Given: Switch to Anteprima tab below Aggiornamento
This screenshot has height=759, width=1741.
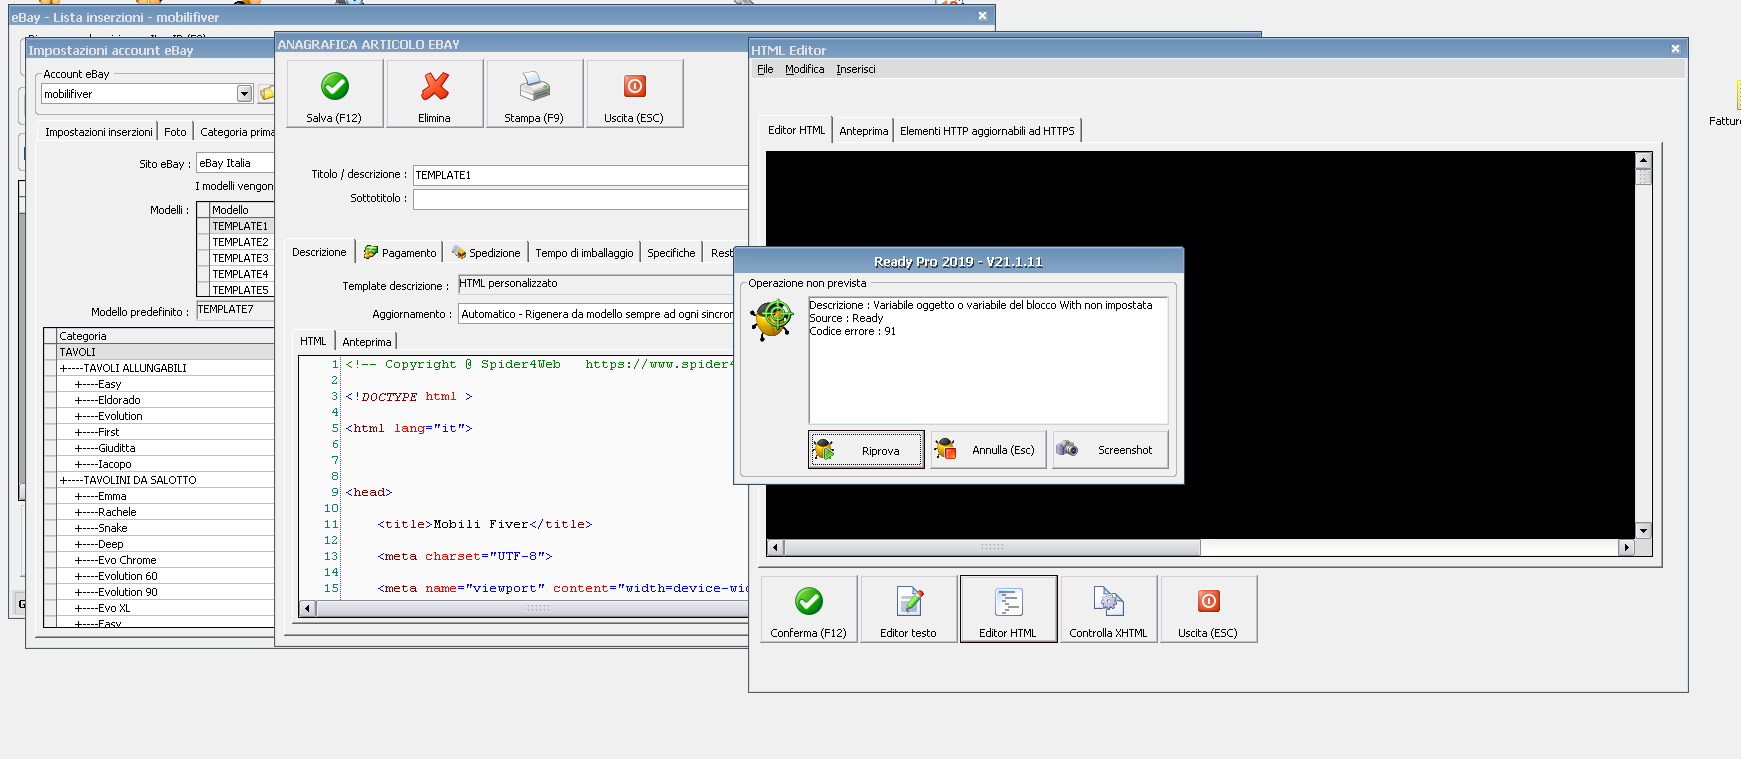Looking at the screenshot, I should (367, 342).
